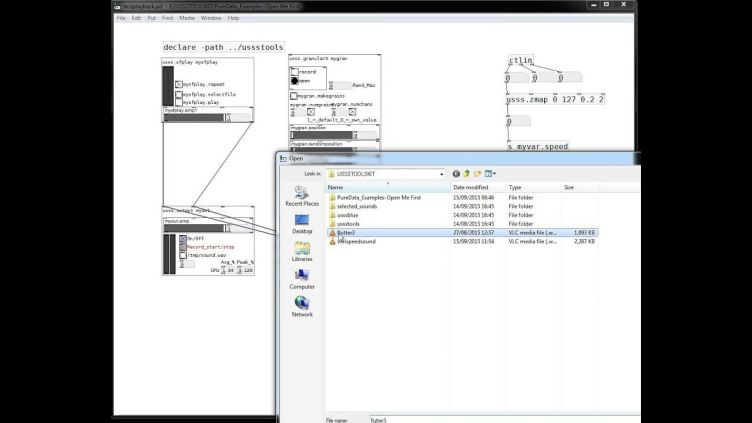This screenshot has width=752, height=423.
Task: Go to Desktop in dialog sidebar
Action: pyautogui.click(x=302, y=224)
